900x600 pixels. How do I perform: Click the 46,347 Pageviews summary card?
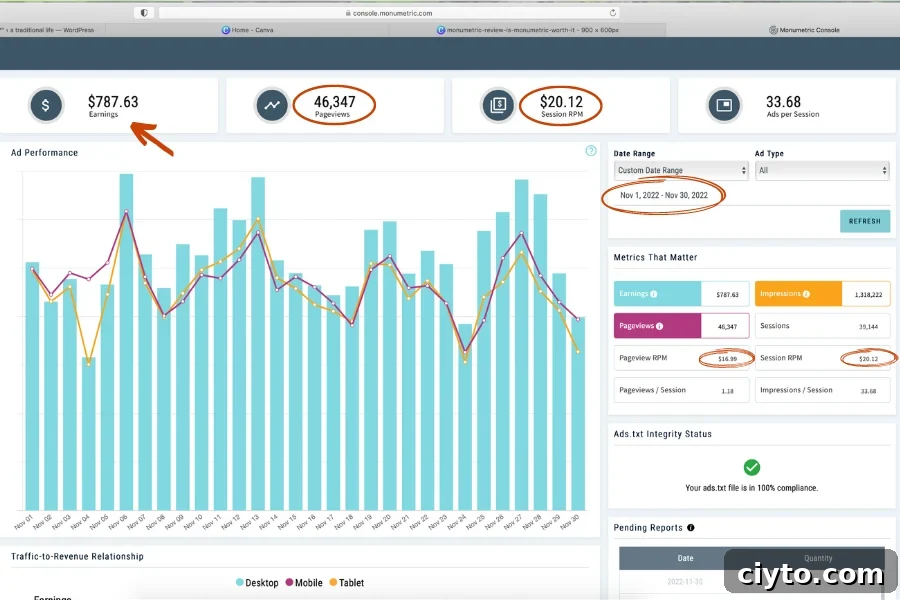335,106
